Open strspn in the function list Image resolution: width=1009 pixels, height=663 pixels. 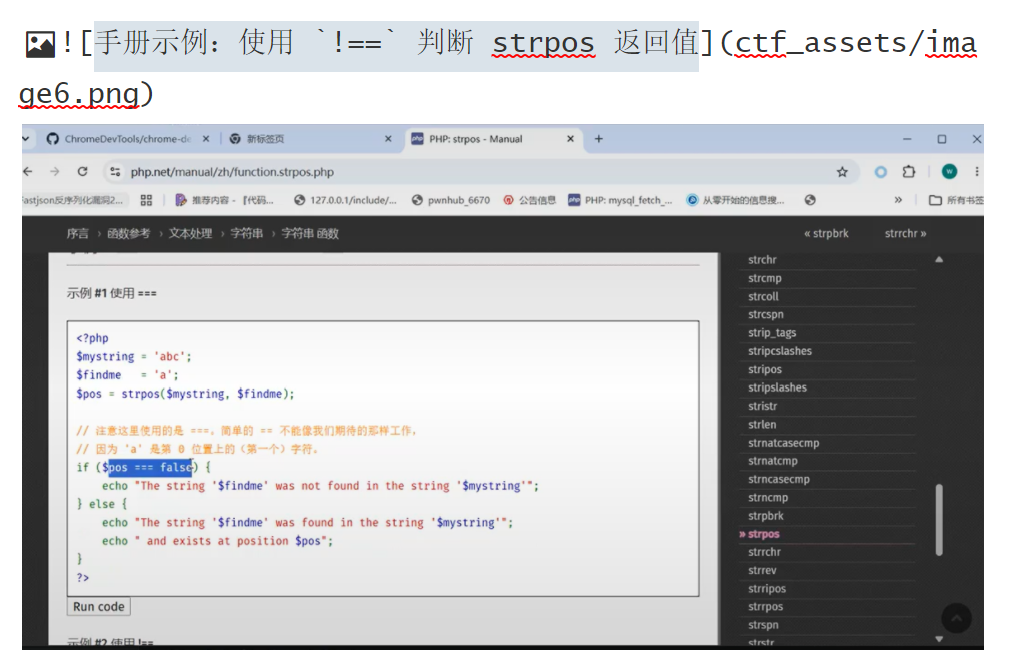[x=763, y=625]
